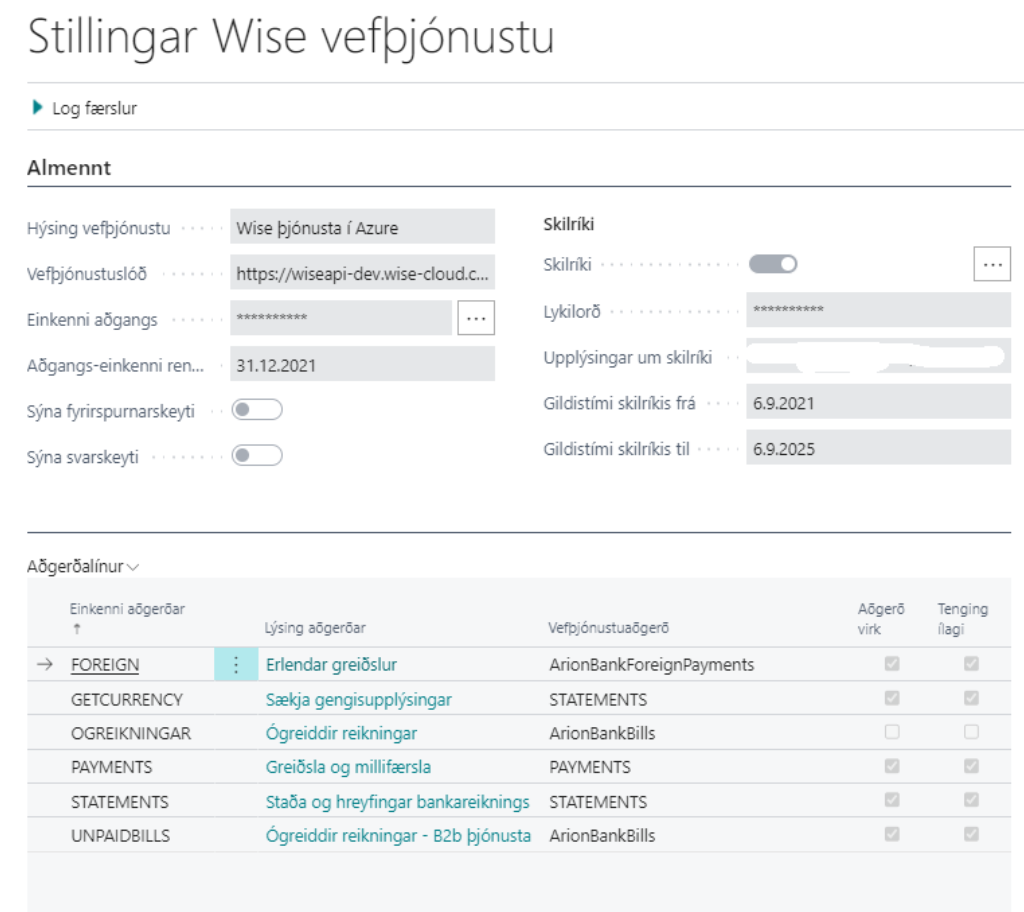Click sort arrow under Einkenni aðgerðar header
Image resolution: width=1024 pixels, height=912 pixels.
pyautogui.click(x=76, y=629)
